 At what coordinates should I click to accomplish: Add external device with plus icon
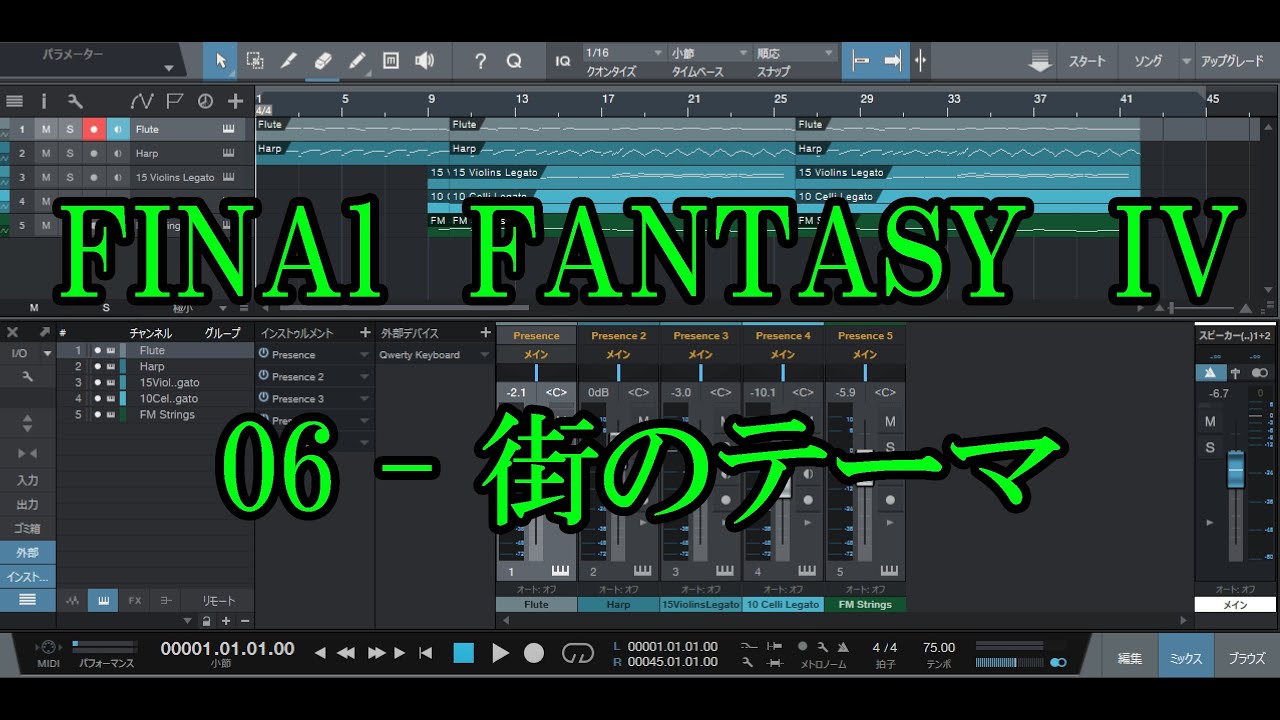[486, 333]
